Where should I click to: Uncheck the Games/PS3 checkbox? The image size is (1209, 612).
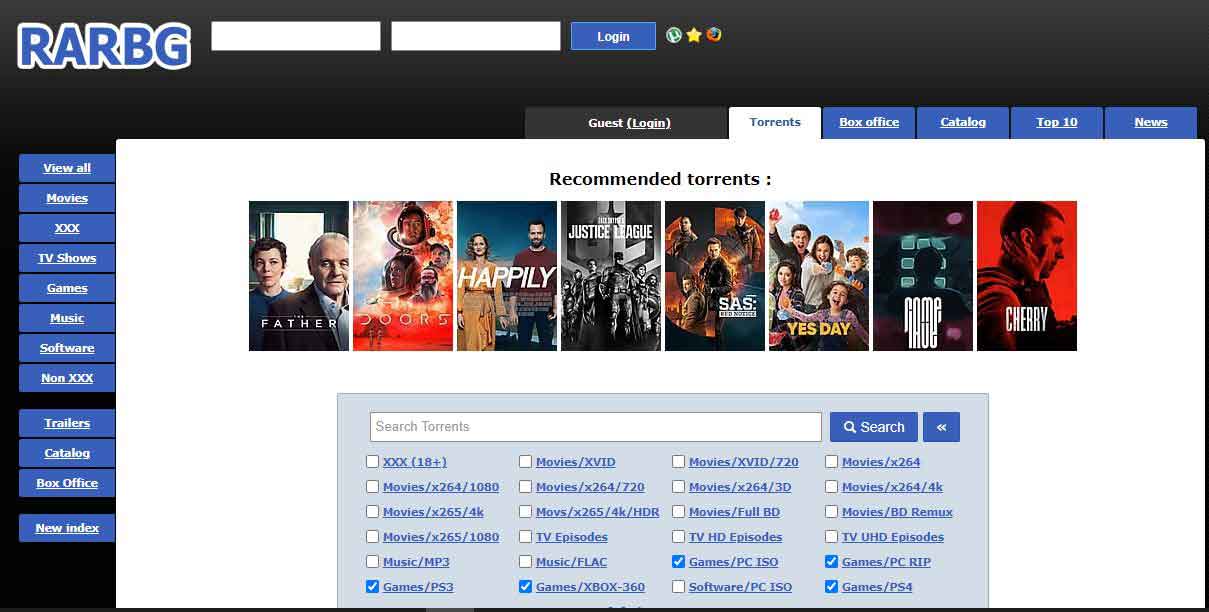(x=372, y=587)
